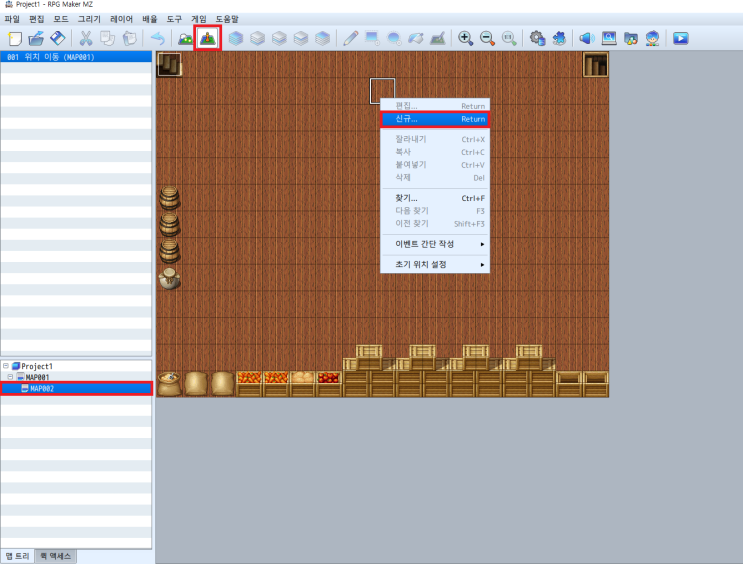Open the Sound Test speaker icon

tap(587, 38)
